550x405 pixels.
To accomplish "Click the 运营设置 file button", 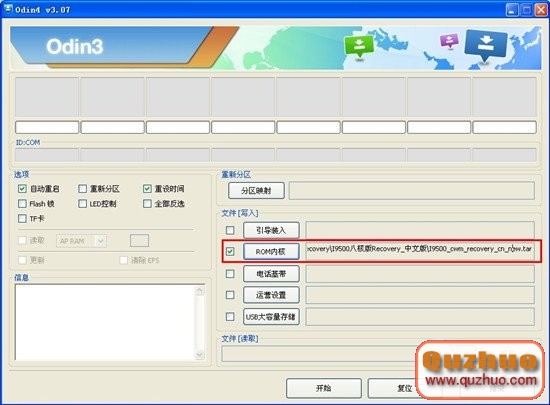I will pos(271,295).
